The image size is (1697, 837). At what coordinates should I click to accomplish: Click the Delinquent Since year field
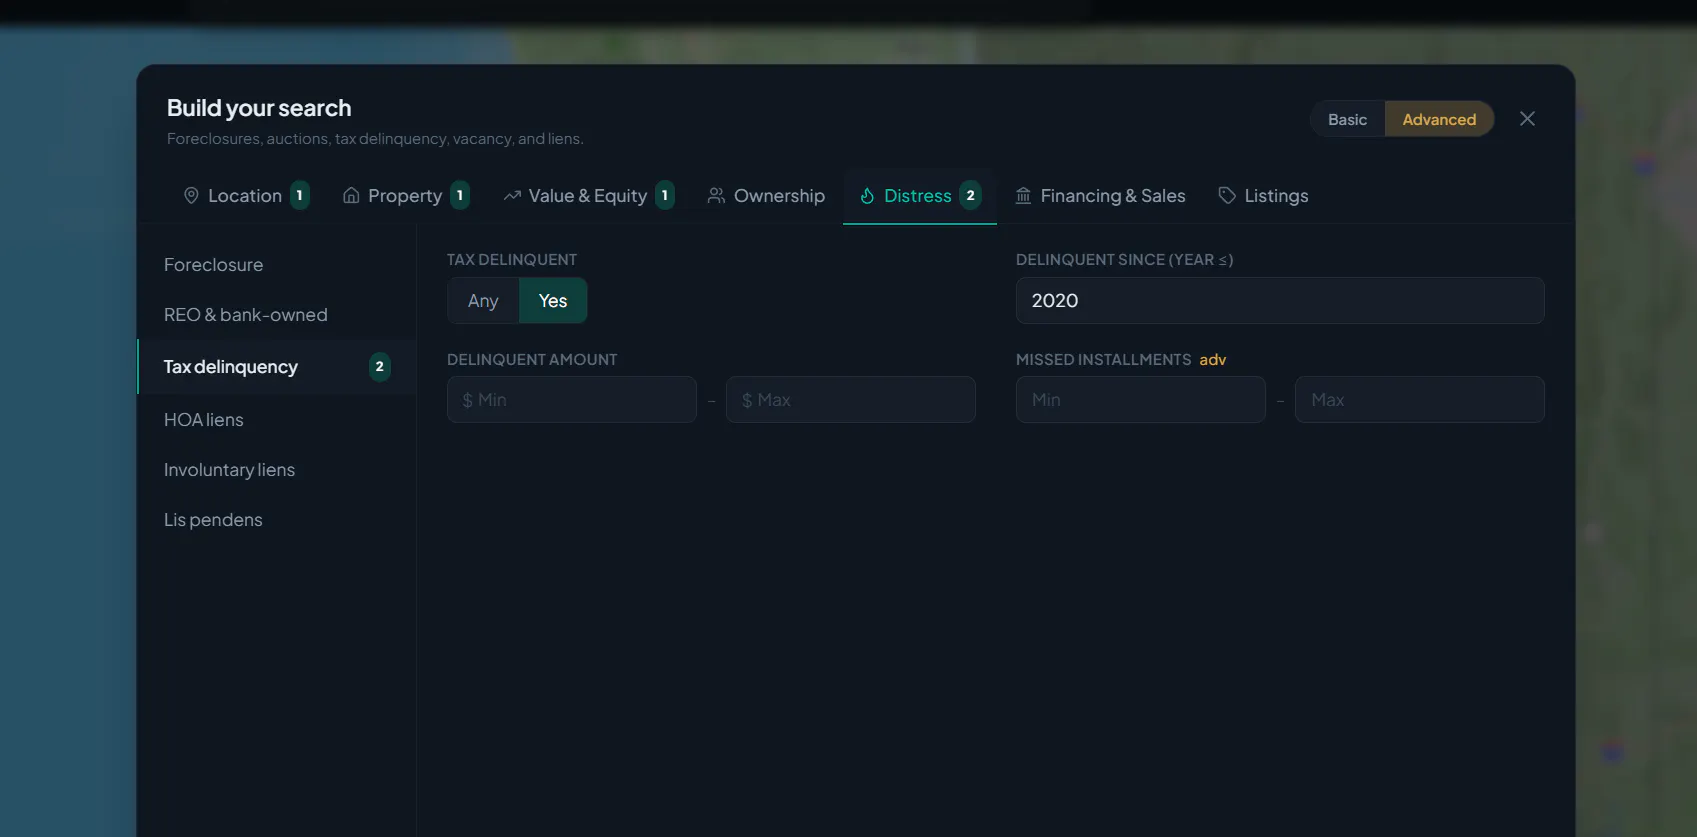point(1280,301)
